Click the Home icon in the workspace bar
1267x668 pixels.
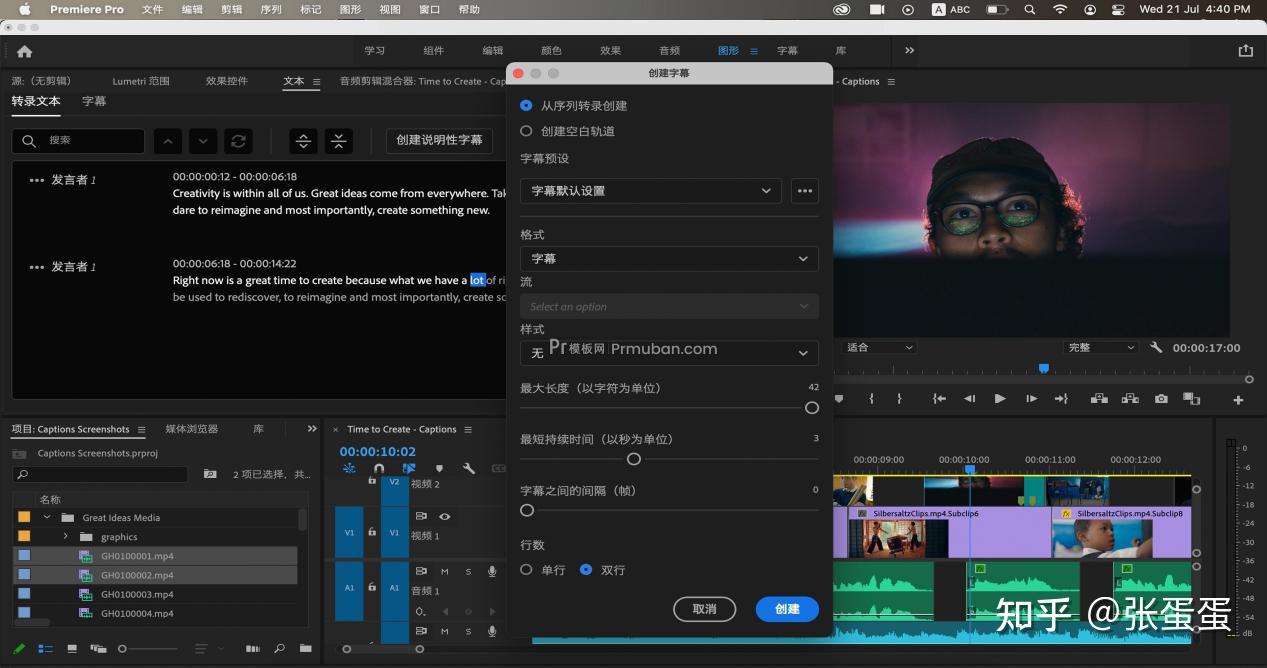click(x=24, y=51)
